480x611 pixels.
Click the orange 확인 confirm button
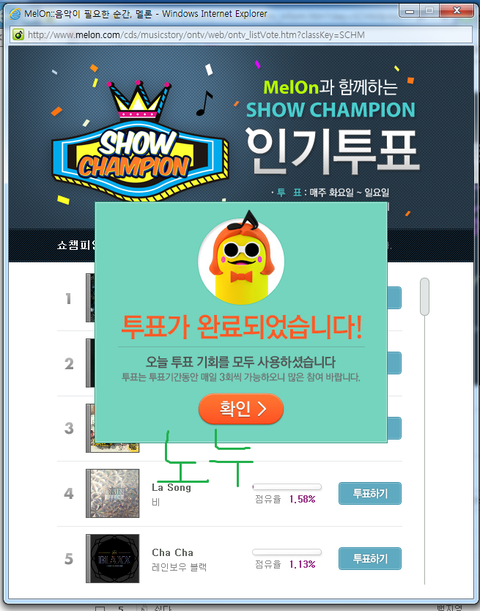[x=241, y=409]
